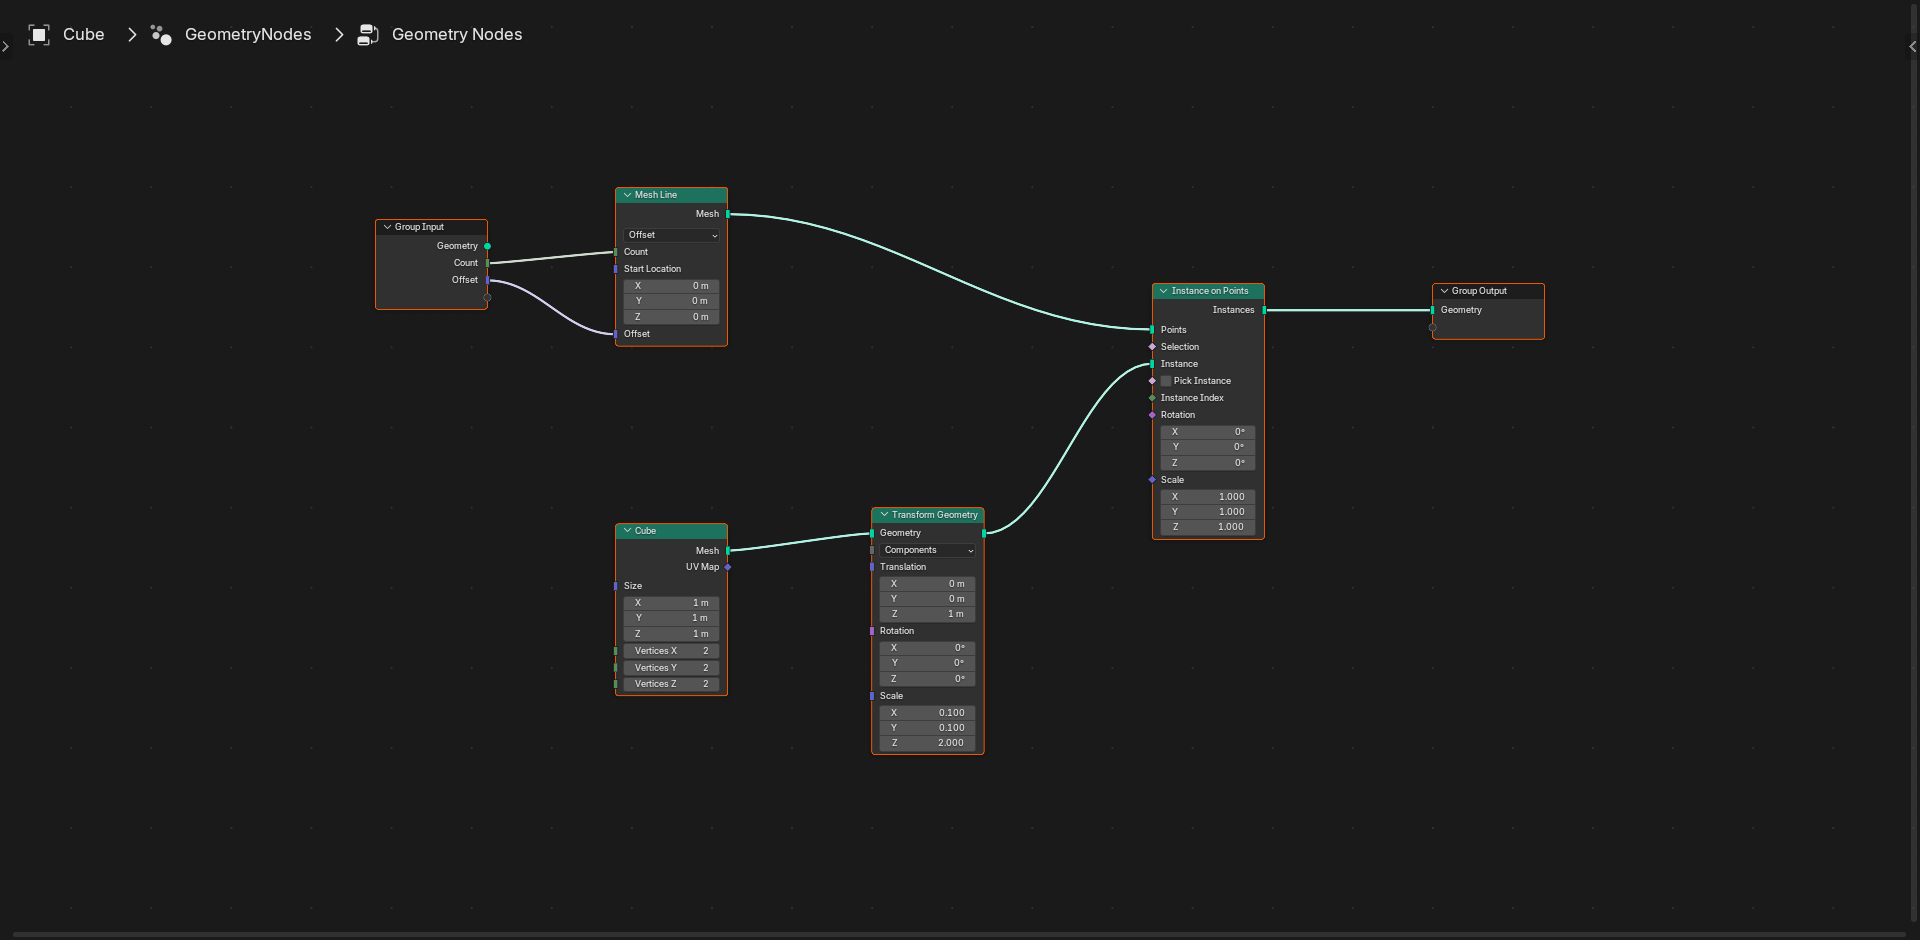Expand the left toolbar region arrow
This screenshot has width=1920, height=940.
pos(5,46)
